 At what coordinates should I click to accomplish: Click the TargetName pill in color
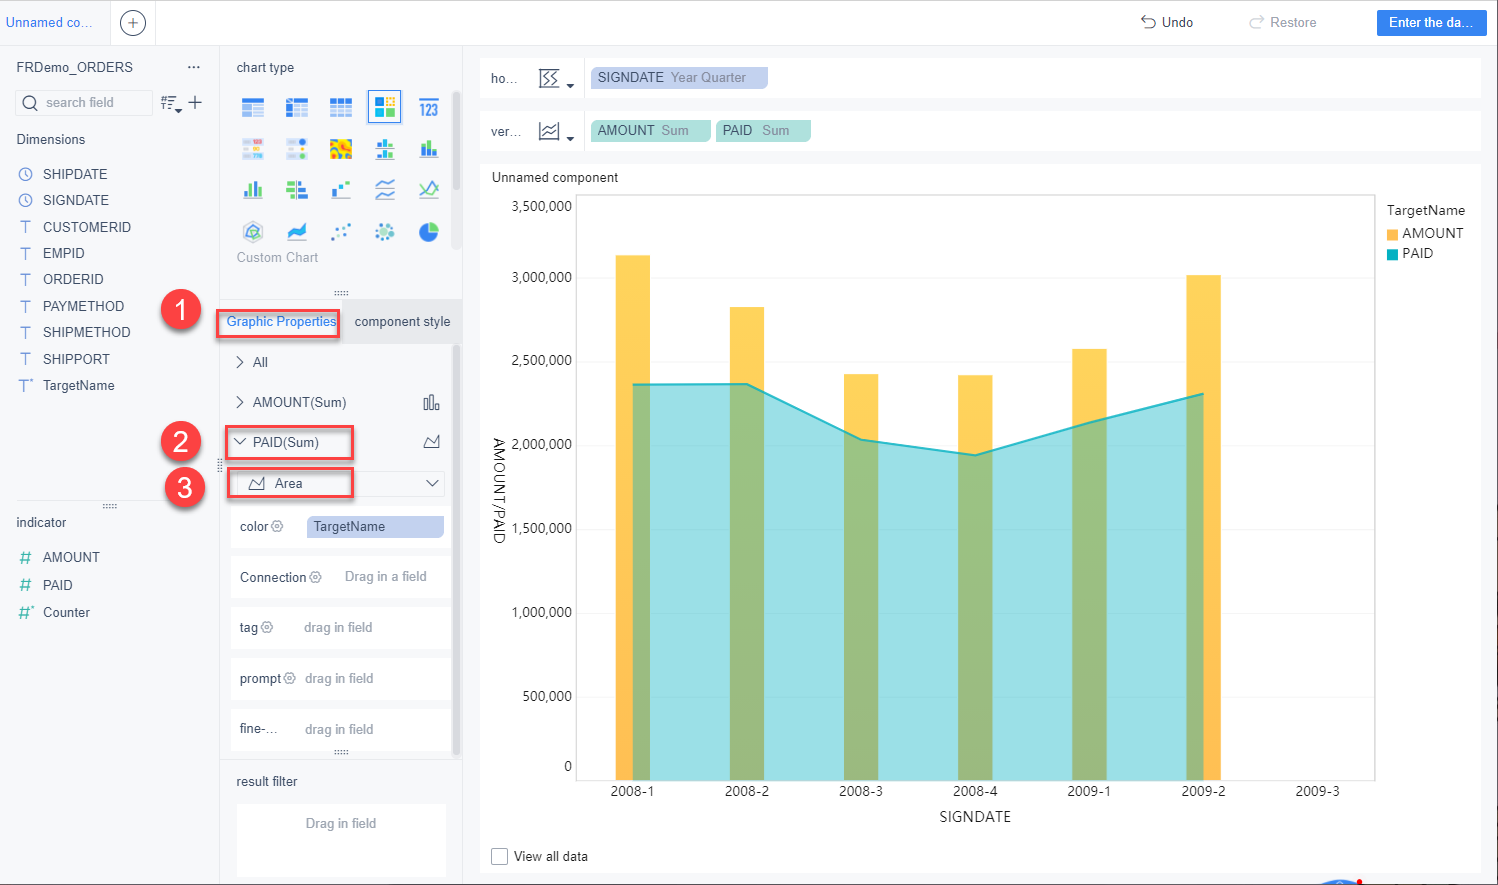pyautogui.click(x=375, y=527)
